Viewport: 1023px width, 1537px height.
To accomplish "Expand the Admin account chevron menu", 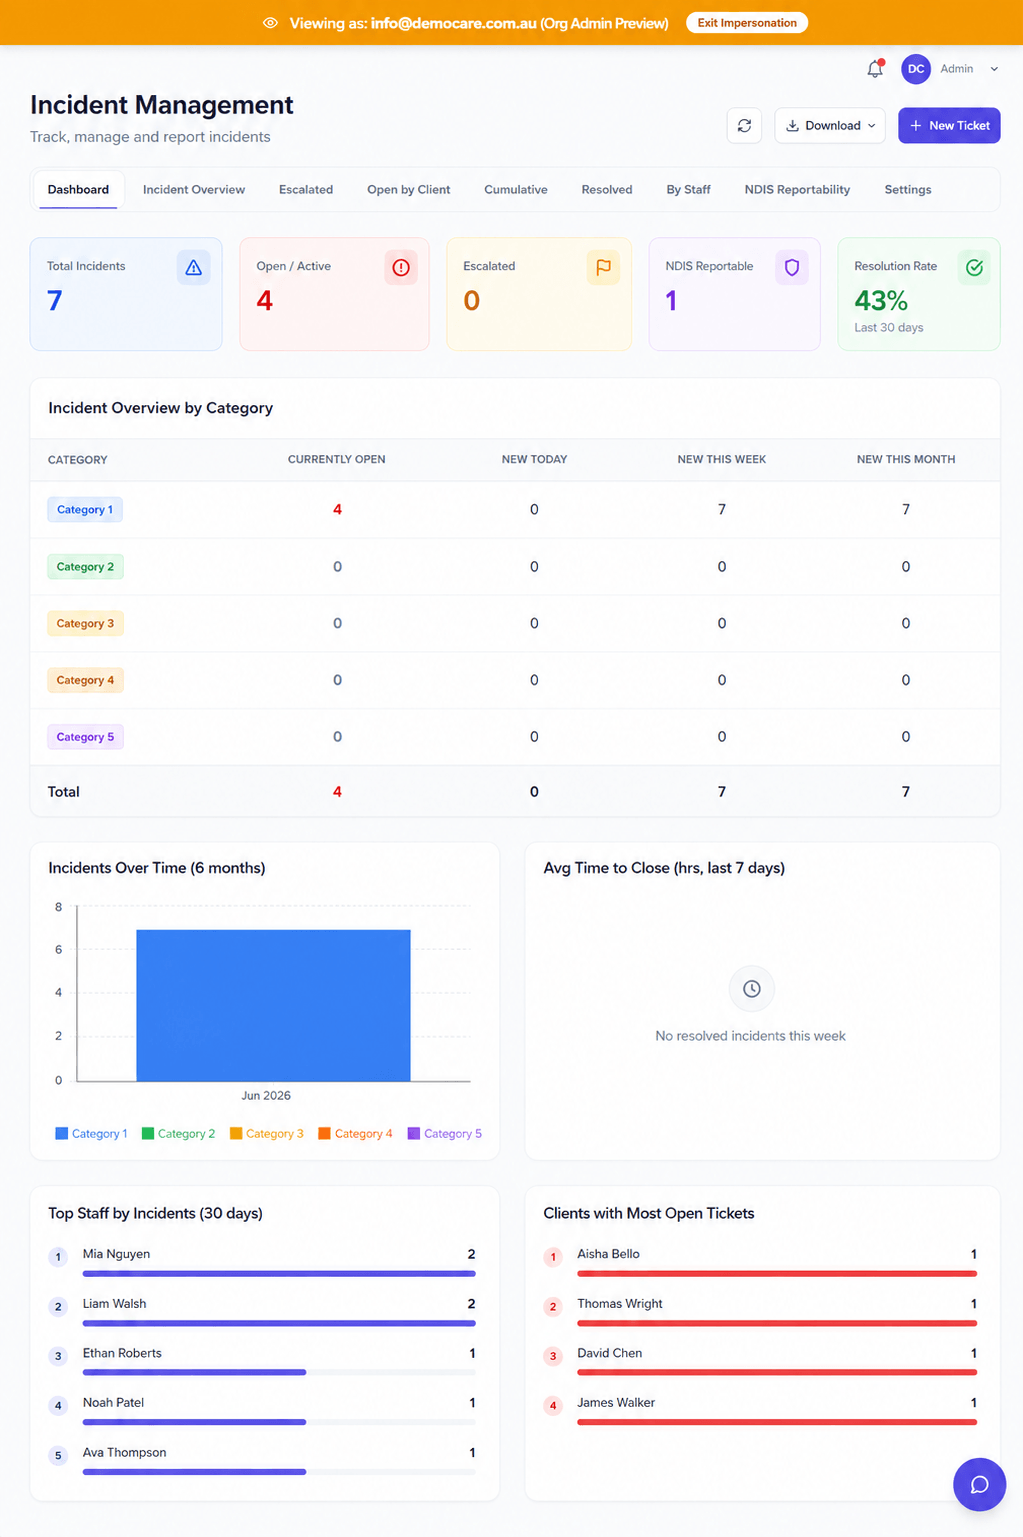I will tap(994, 69).
